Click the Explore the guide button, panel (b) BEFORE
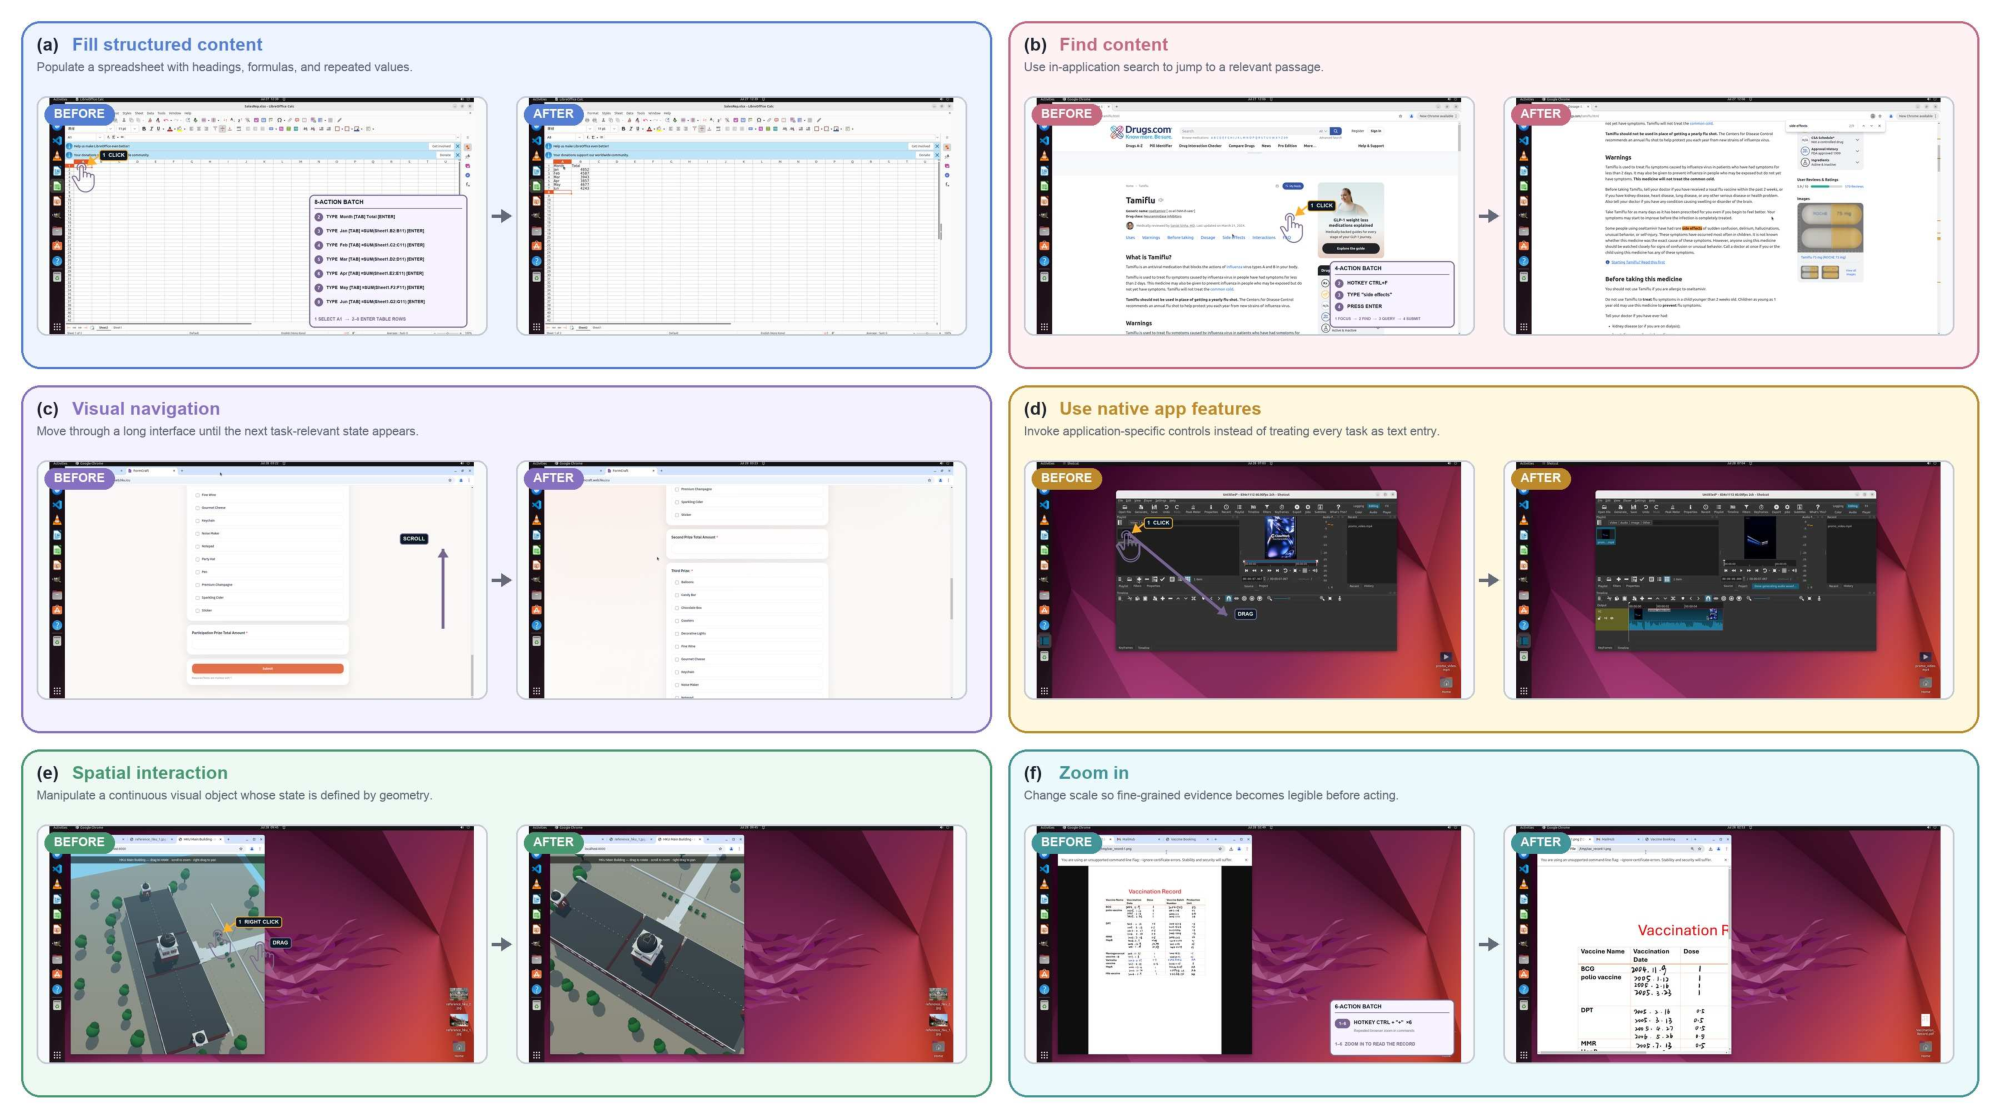This screenshot has width=2000, height=1118. (1351, 248)
